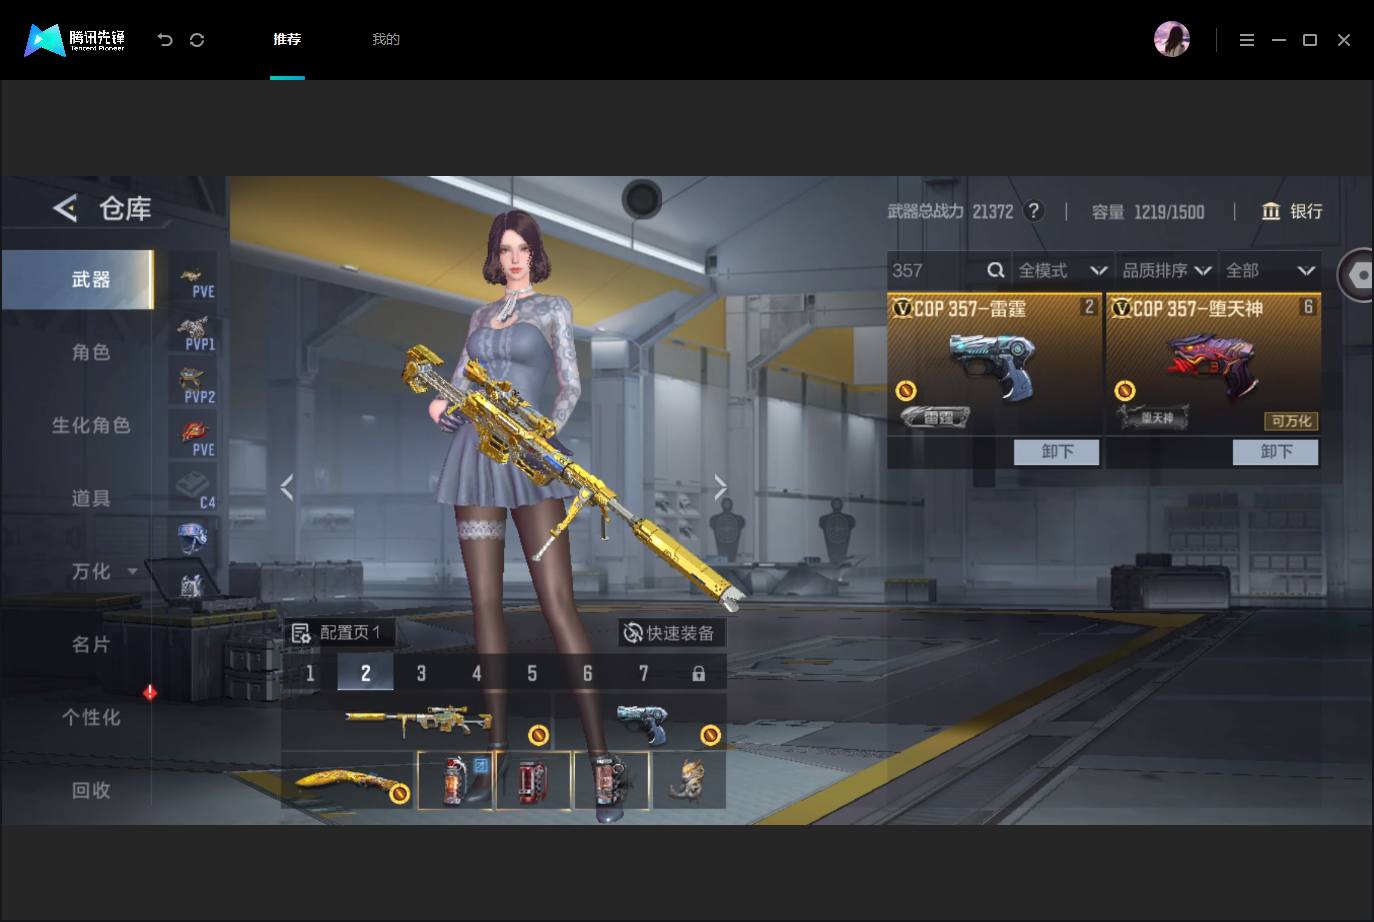Viewport: 1374px width, 922px height.
Task: Click the Tencent Pioneer logo
Action: click(75, 40)
